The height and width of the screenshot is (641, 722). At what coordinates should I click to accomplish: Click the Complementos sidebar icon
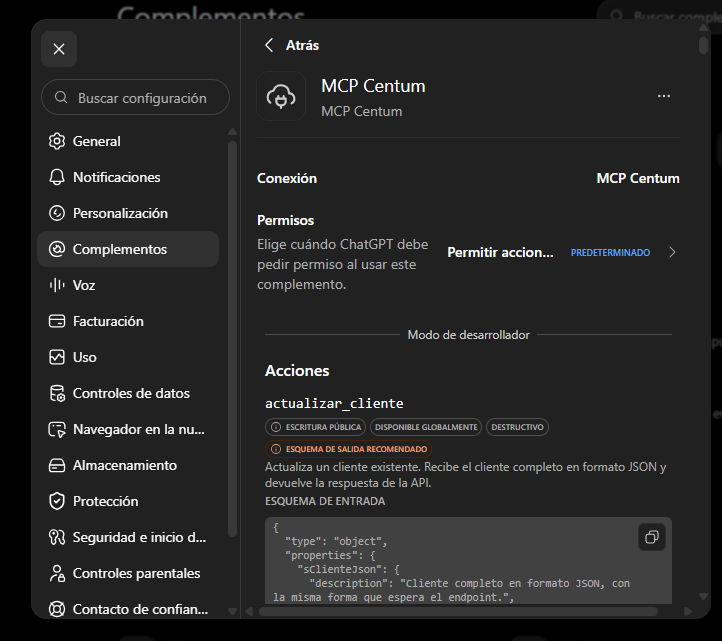(x=57, y=249)
